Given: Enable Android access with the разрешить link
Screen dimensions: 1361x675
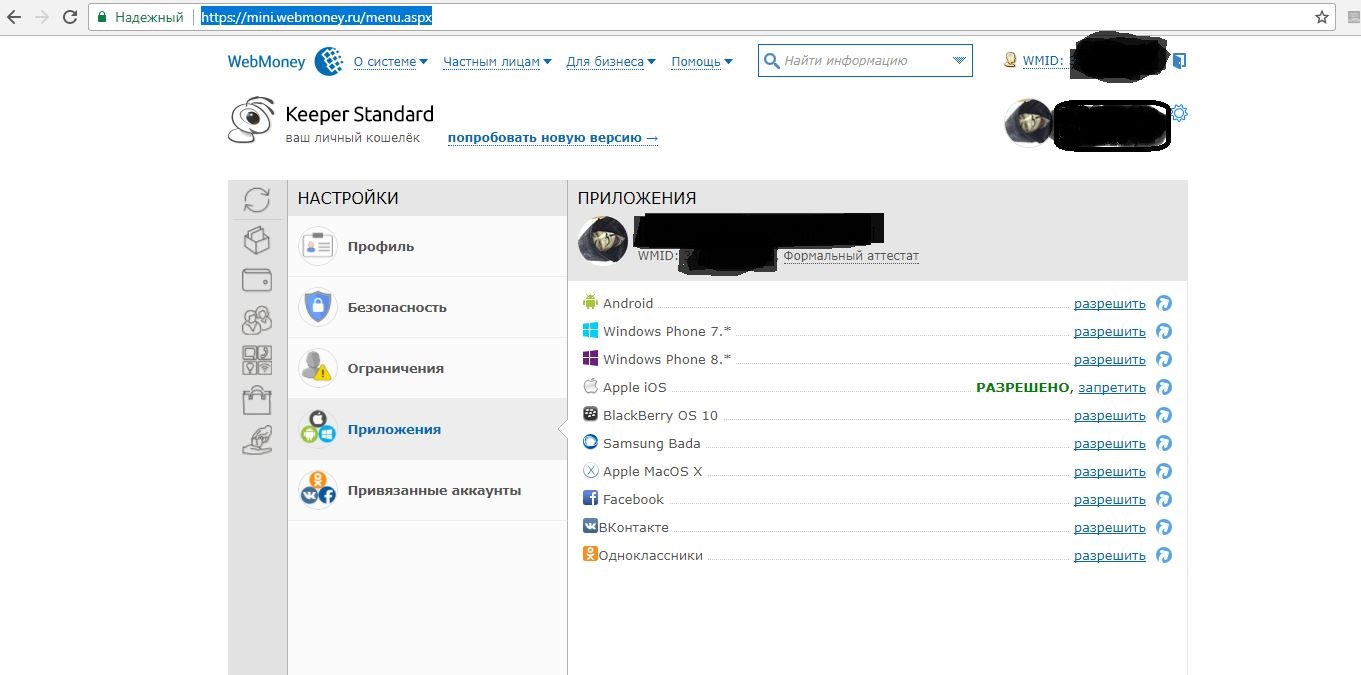Looking at the screenshot, I should pyautogui.click(x=1109, y=303).
